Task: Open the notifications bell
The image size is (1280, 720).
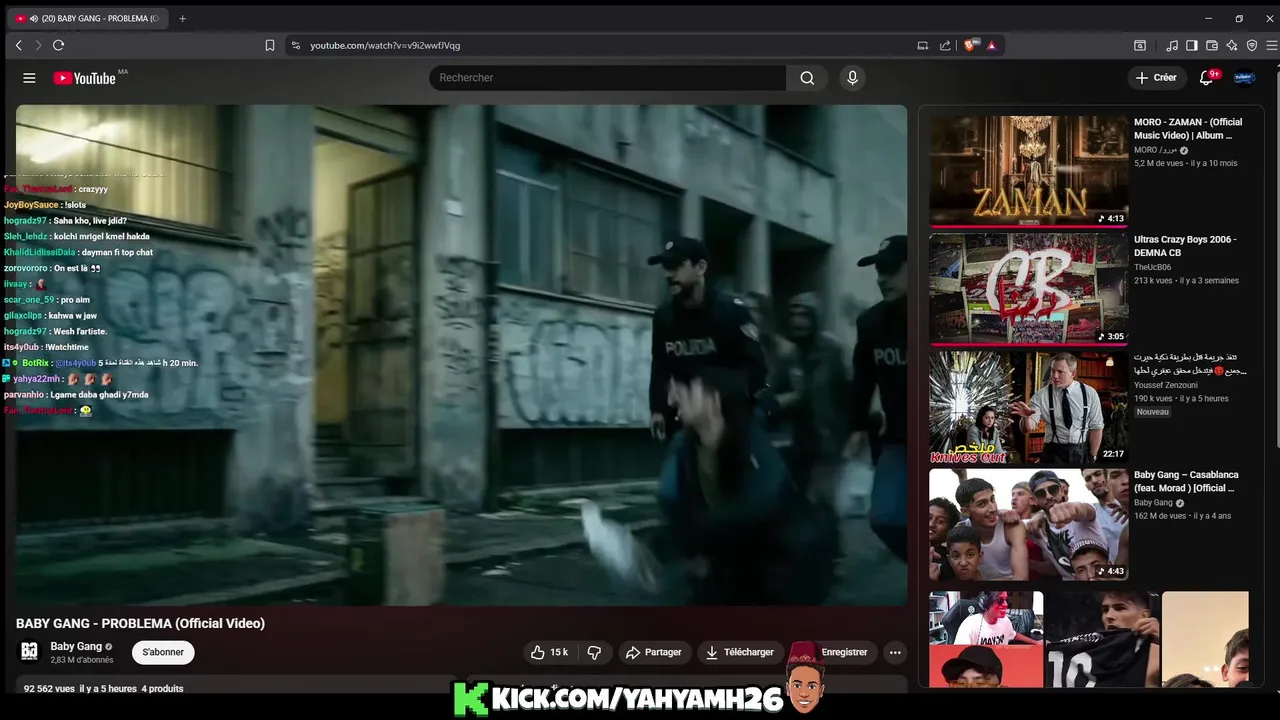Action: tap(1207, 77)
